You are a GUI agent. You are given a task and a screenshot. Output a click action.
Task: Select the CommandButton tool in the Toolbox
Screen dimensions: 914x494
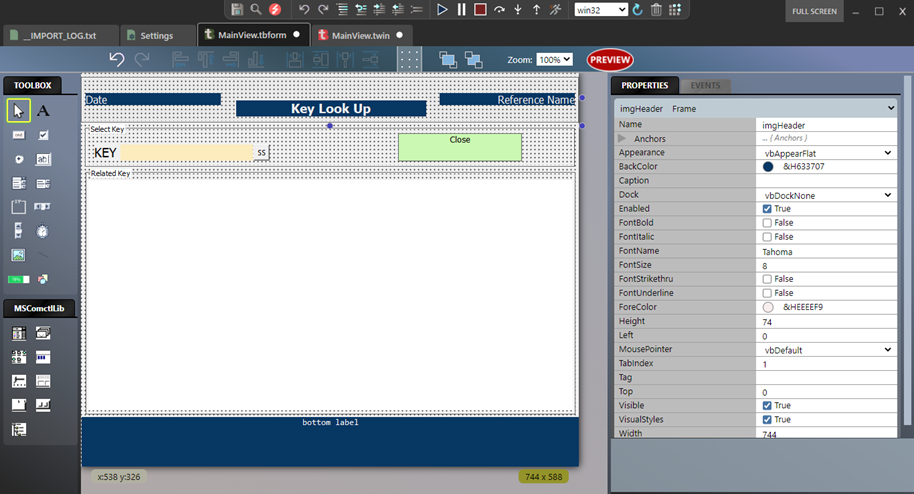pos(19,135)
